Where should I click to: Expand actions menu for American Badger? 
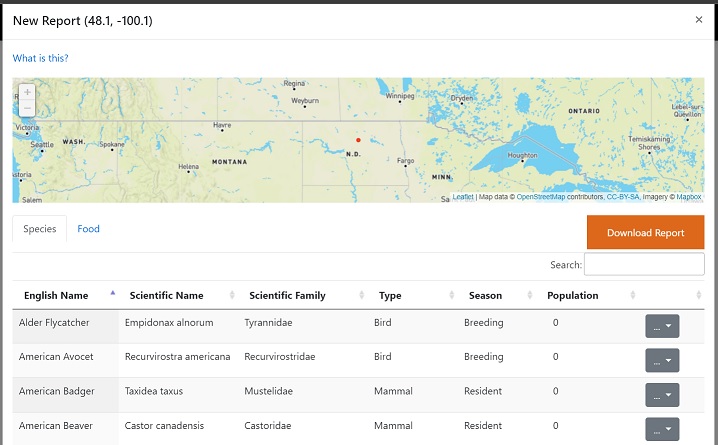pos(662,394)
